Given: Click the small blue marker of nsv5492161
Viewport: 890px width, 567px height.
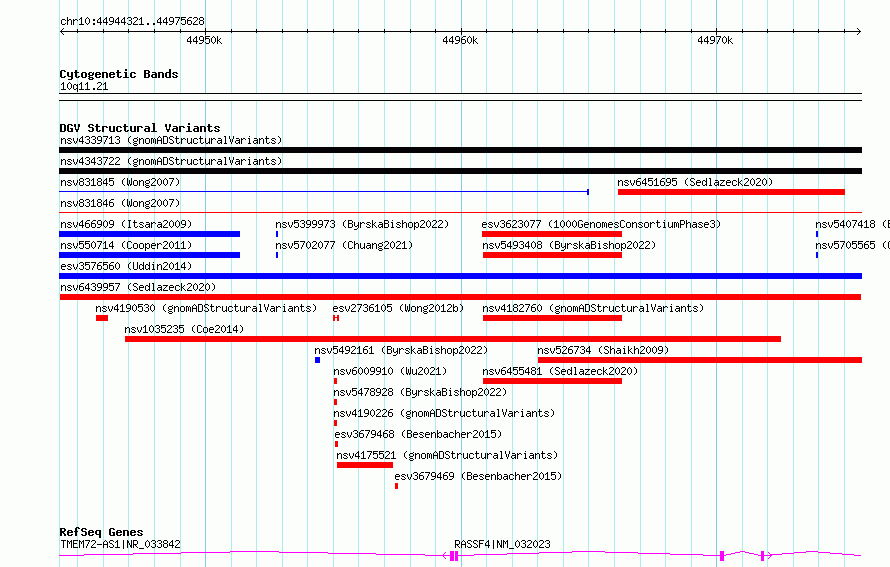Looking at the screenshot, I should (x=317, y=360).
